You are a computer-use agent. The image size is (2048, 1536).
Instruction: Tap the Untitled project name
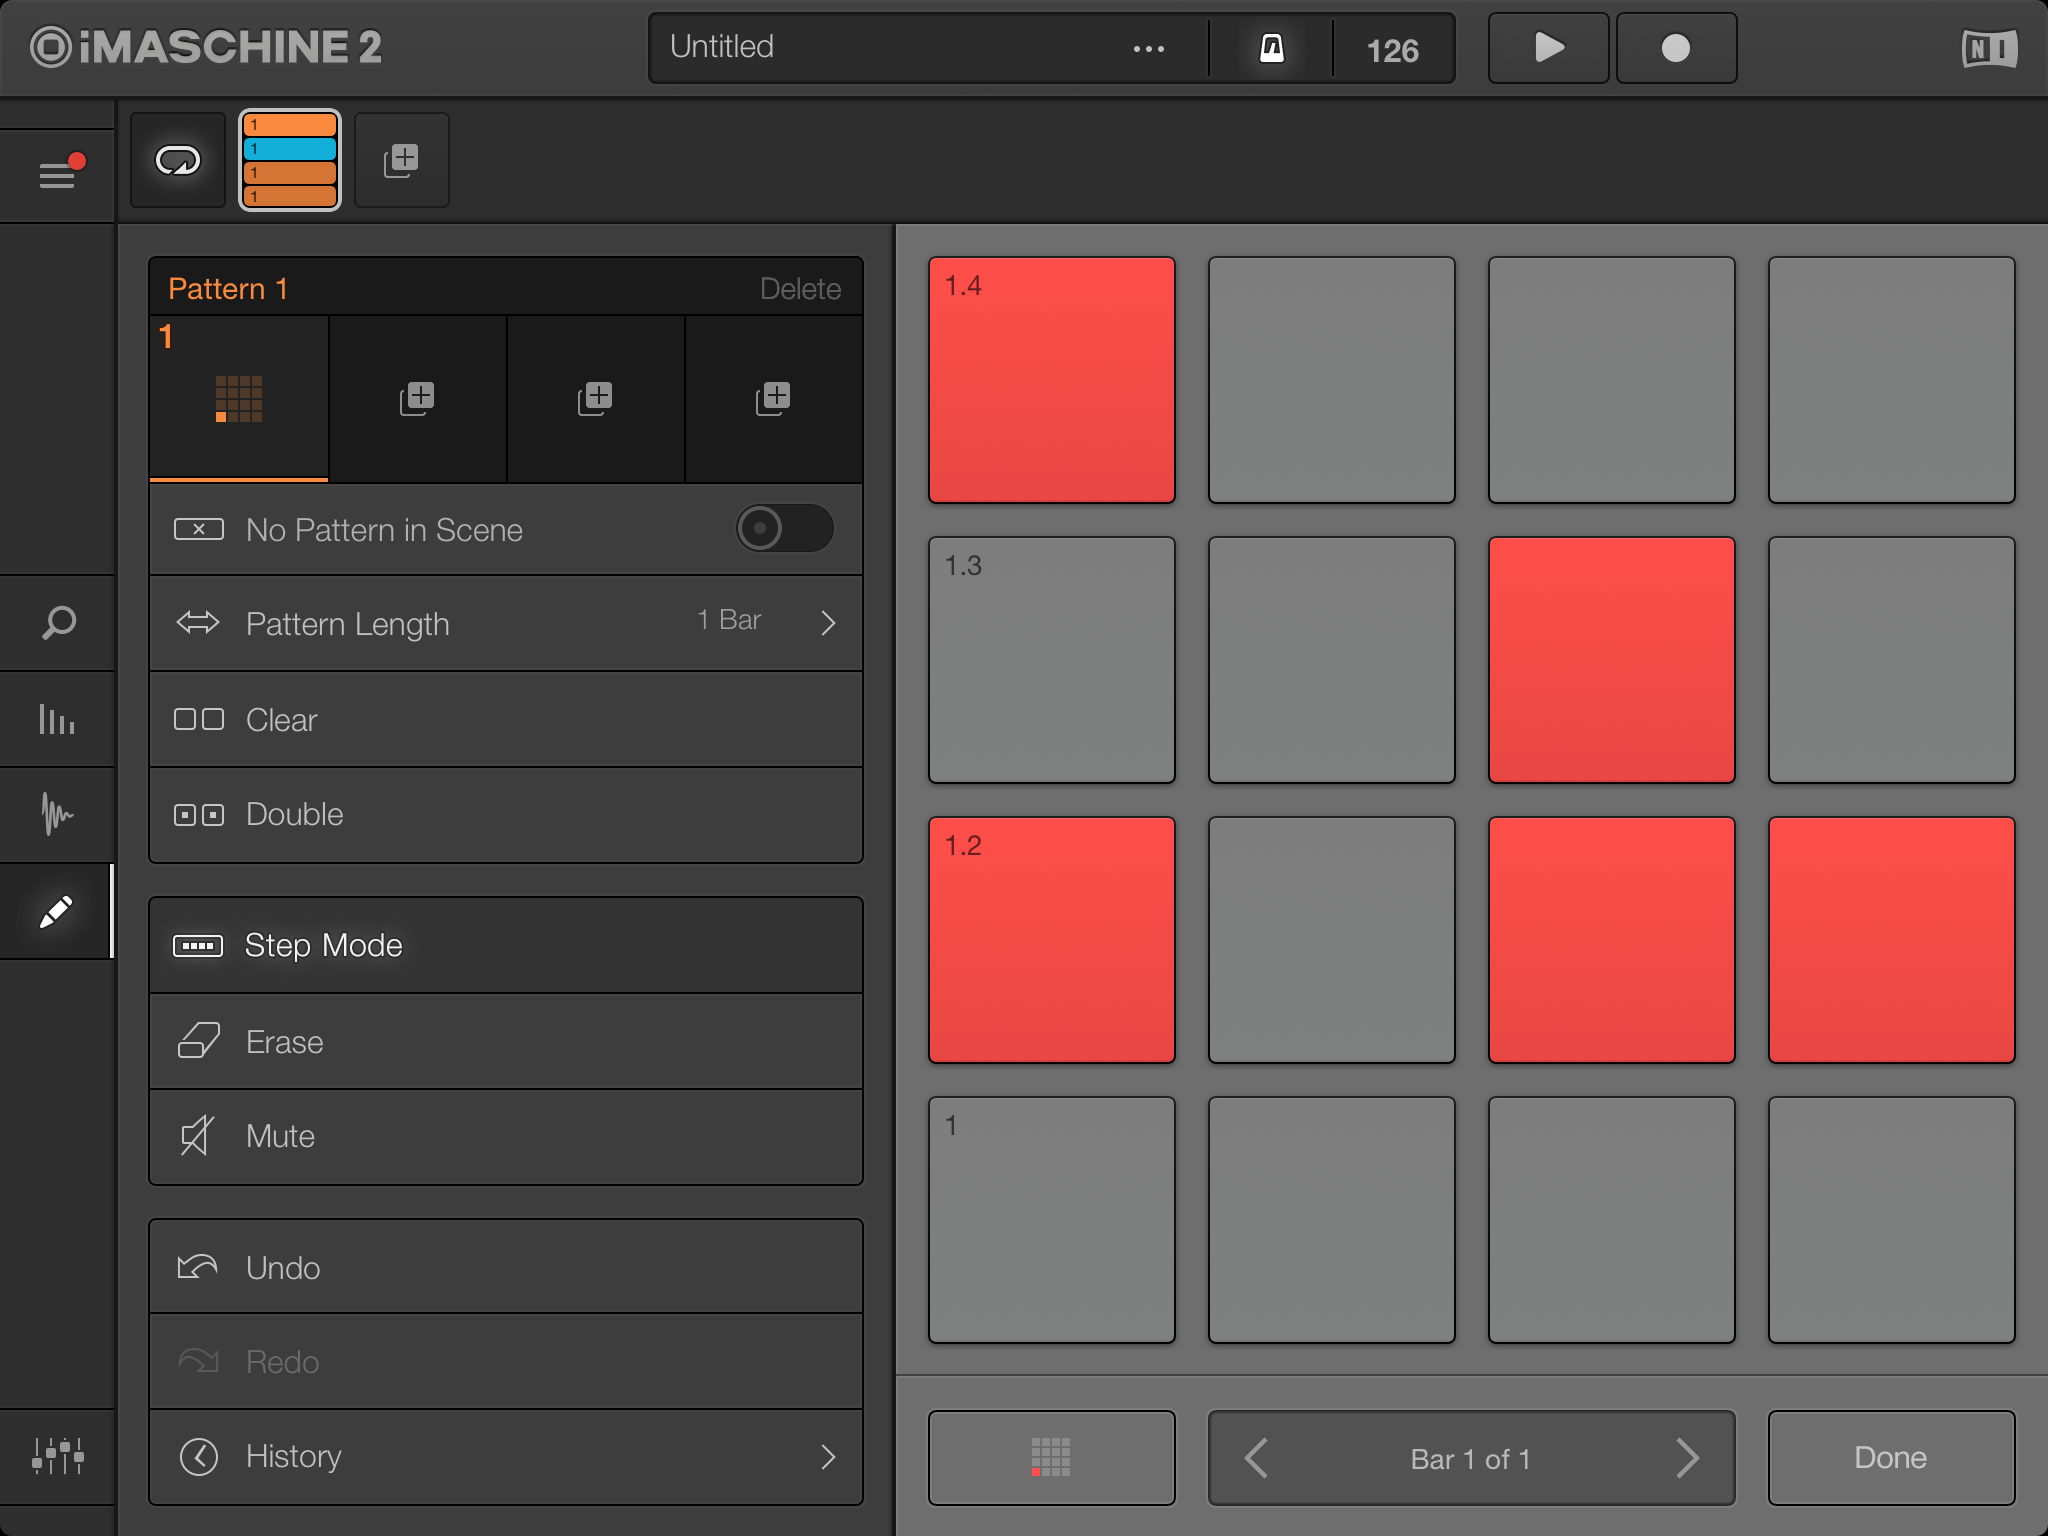[722, 47]
